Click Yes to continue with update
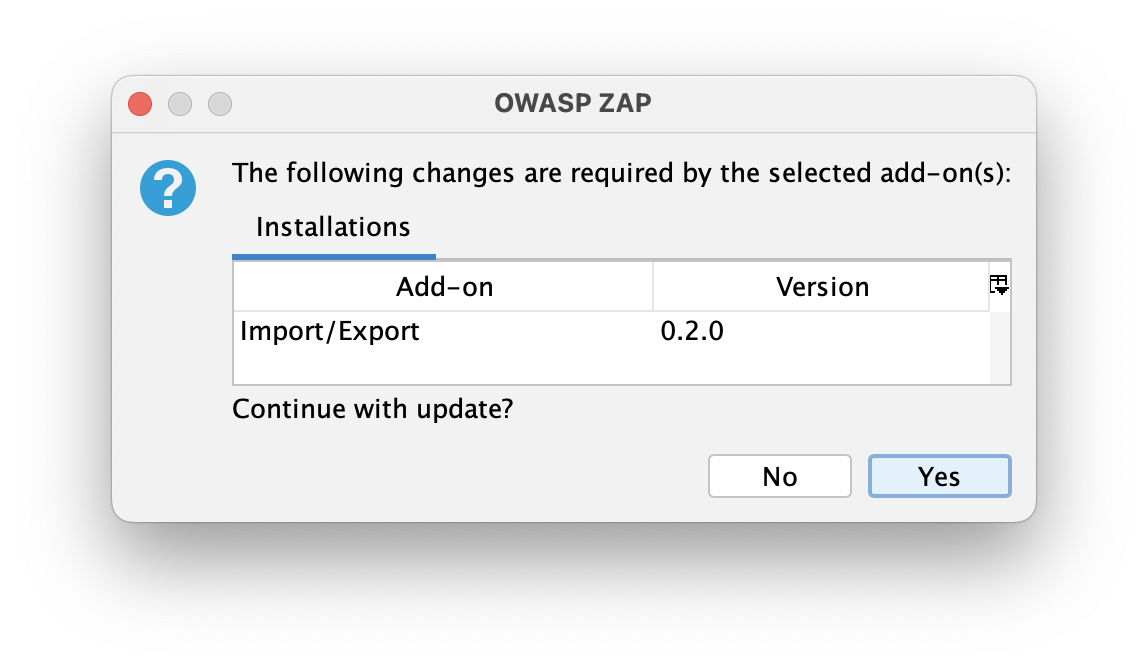This screenshot has width=1148, height=670. pyautogui.click(x=939, y=476)
